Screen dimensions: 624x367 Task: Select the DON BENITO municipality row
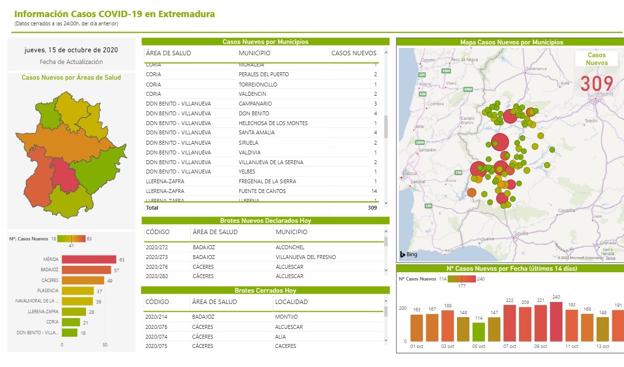tap(261, 113)
